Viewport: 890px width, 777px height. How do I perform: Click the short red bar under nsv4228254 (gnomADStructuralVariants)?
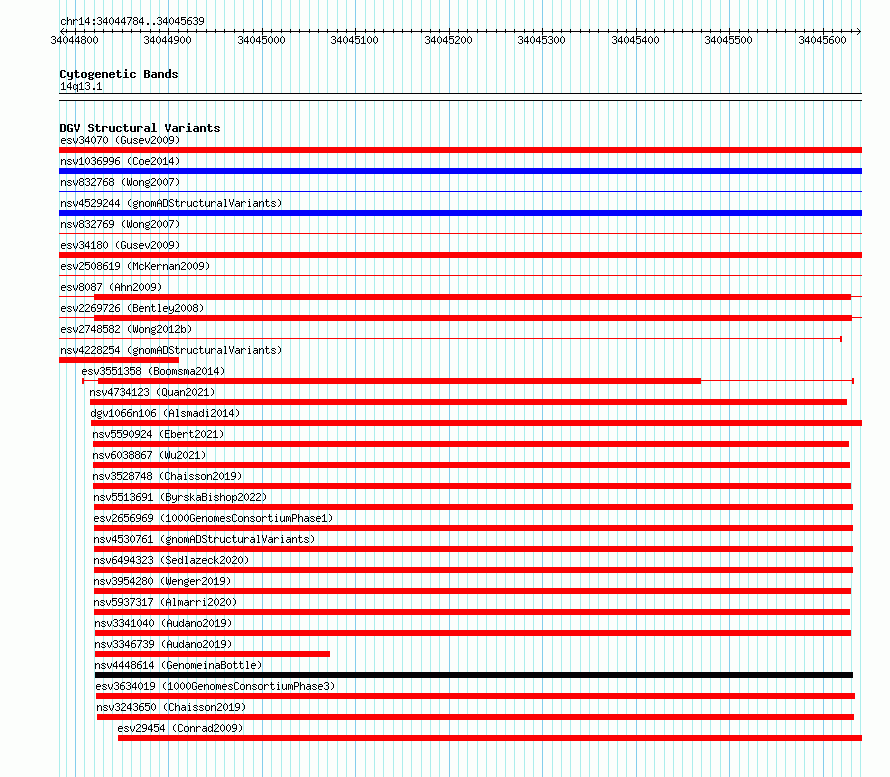point(119,360)
